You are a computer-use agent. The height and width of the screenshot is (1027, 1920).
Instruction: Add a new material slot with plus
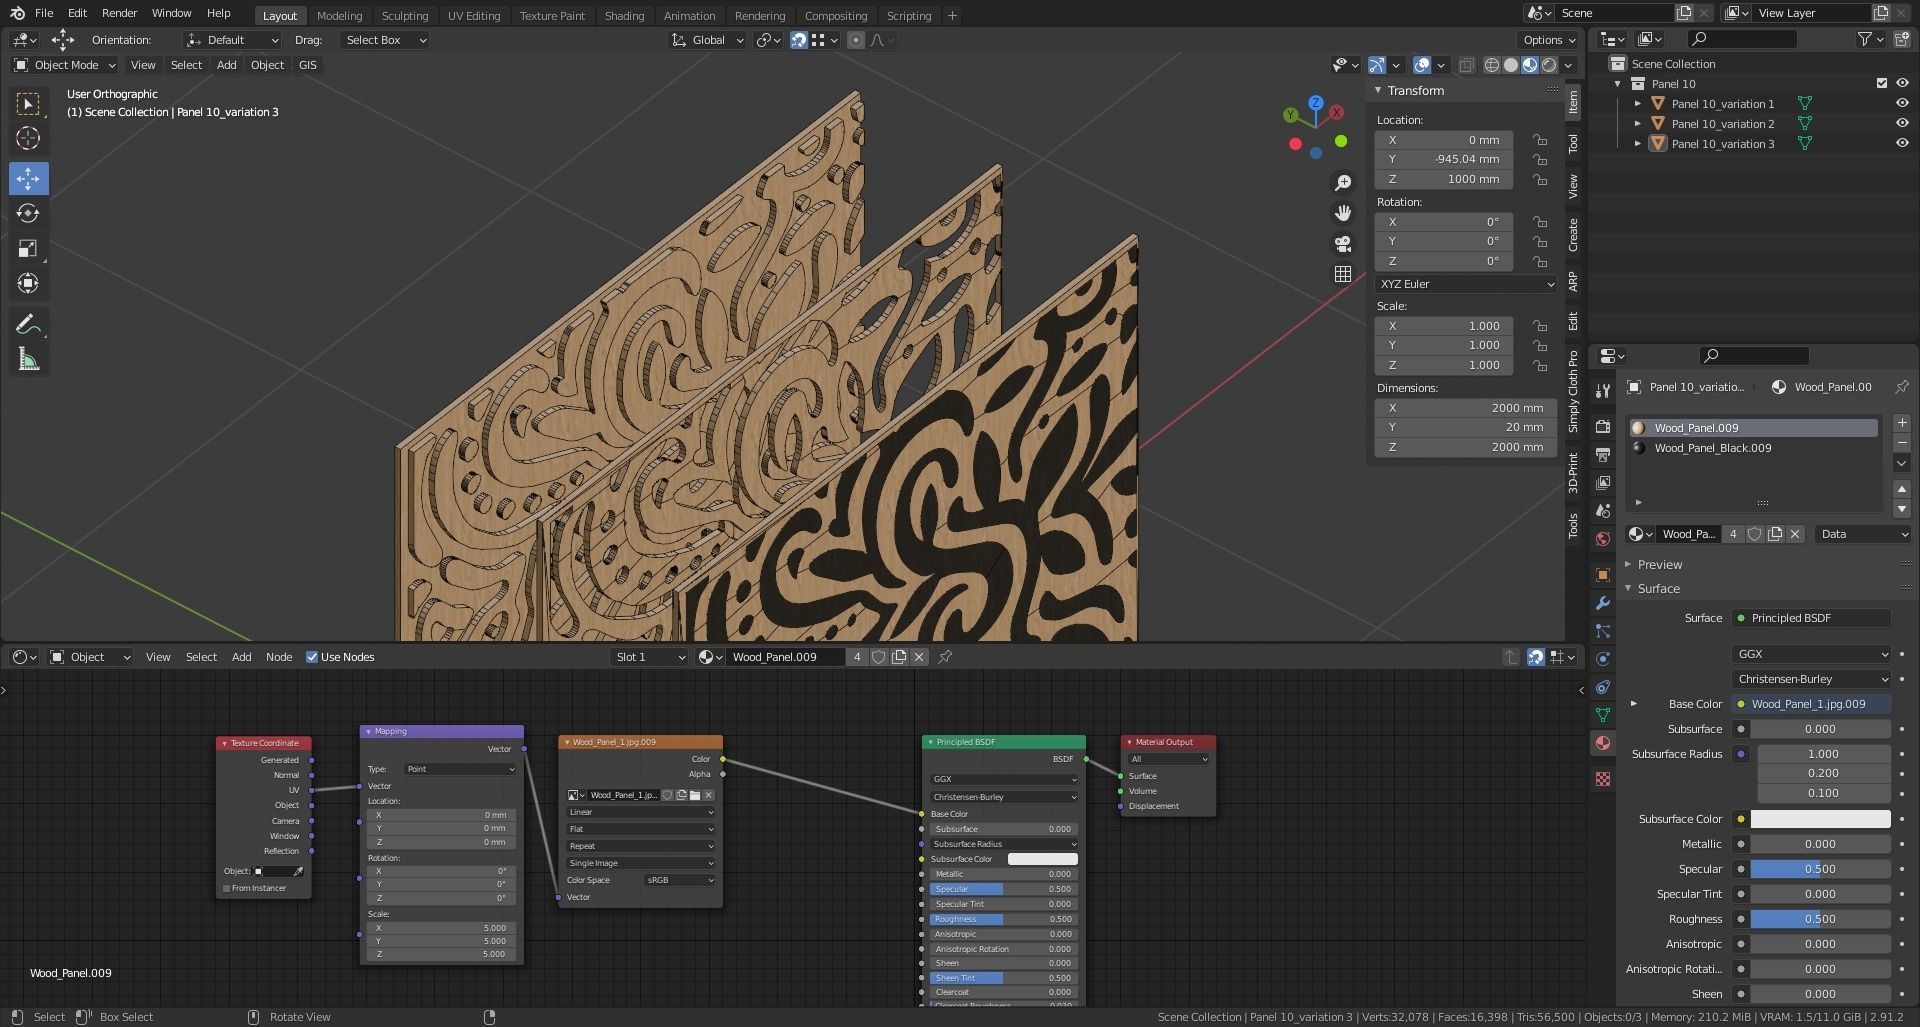pos(1902,423)
